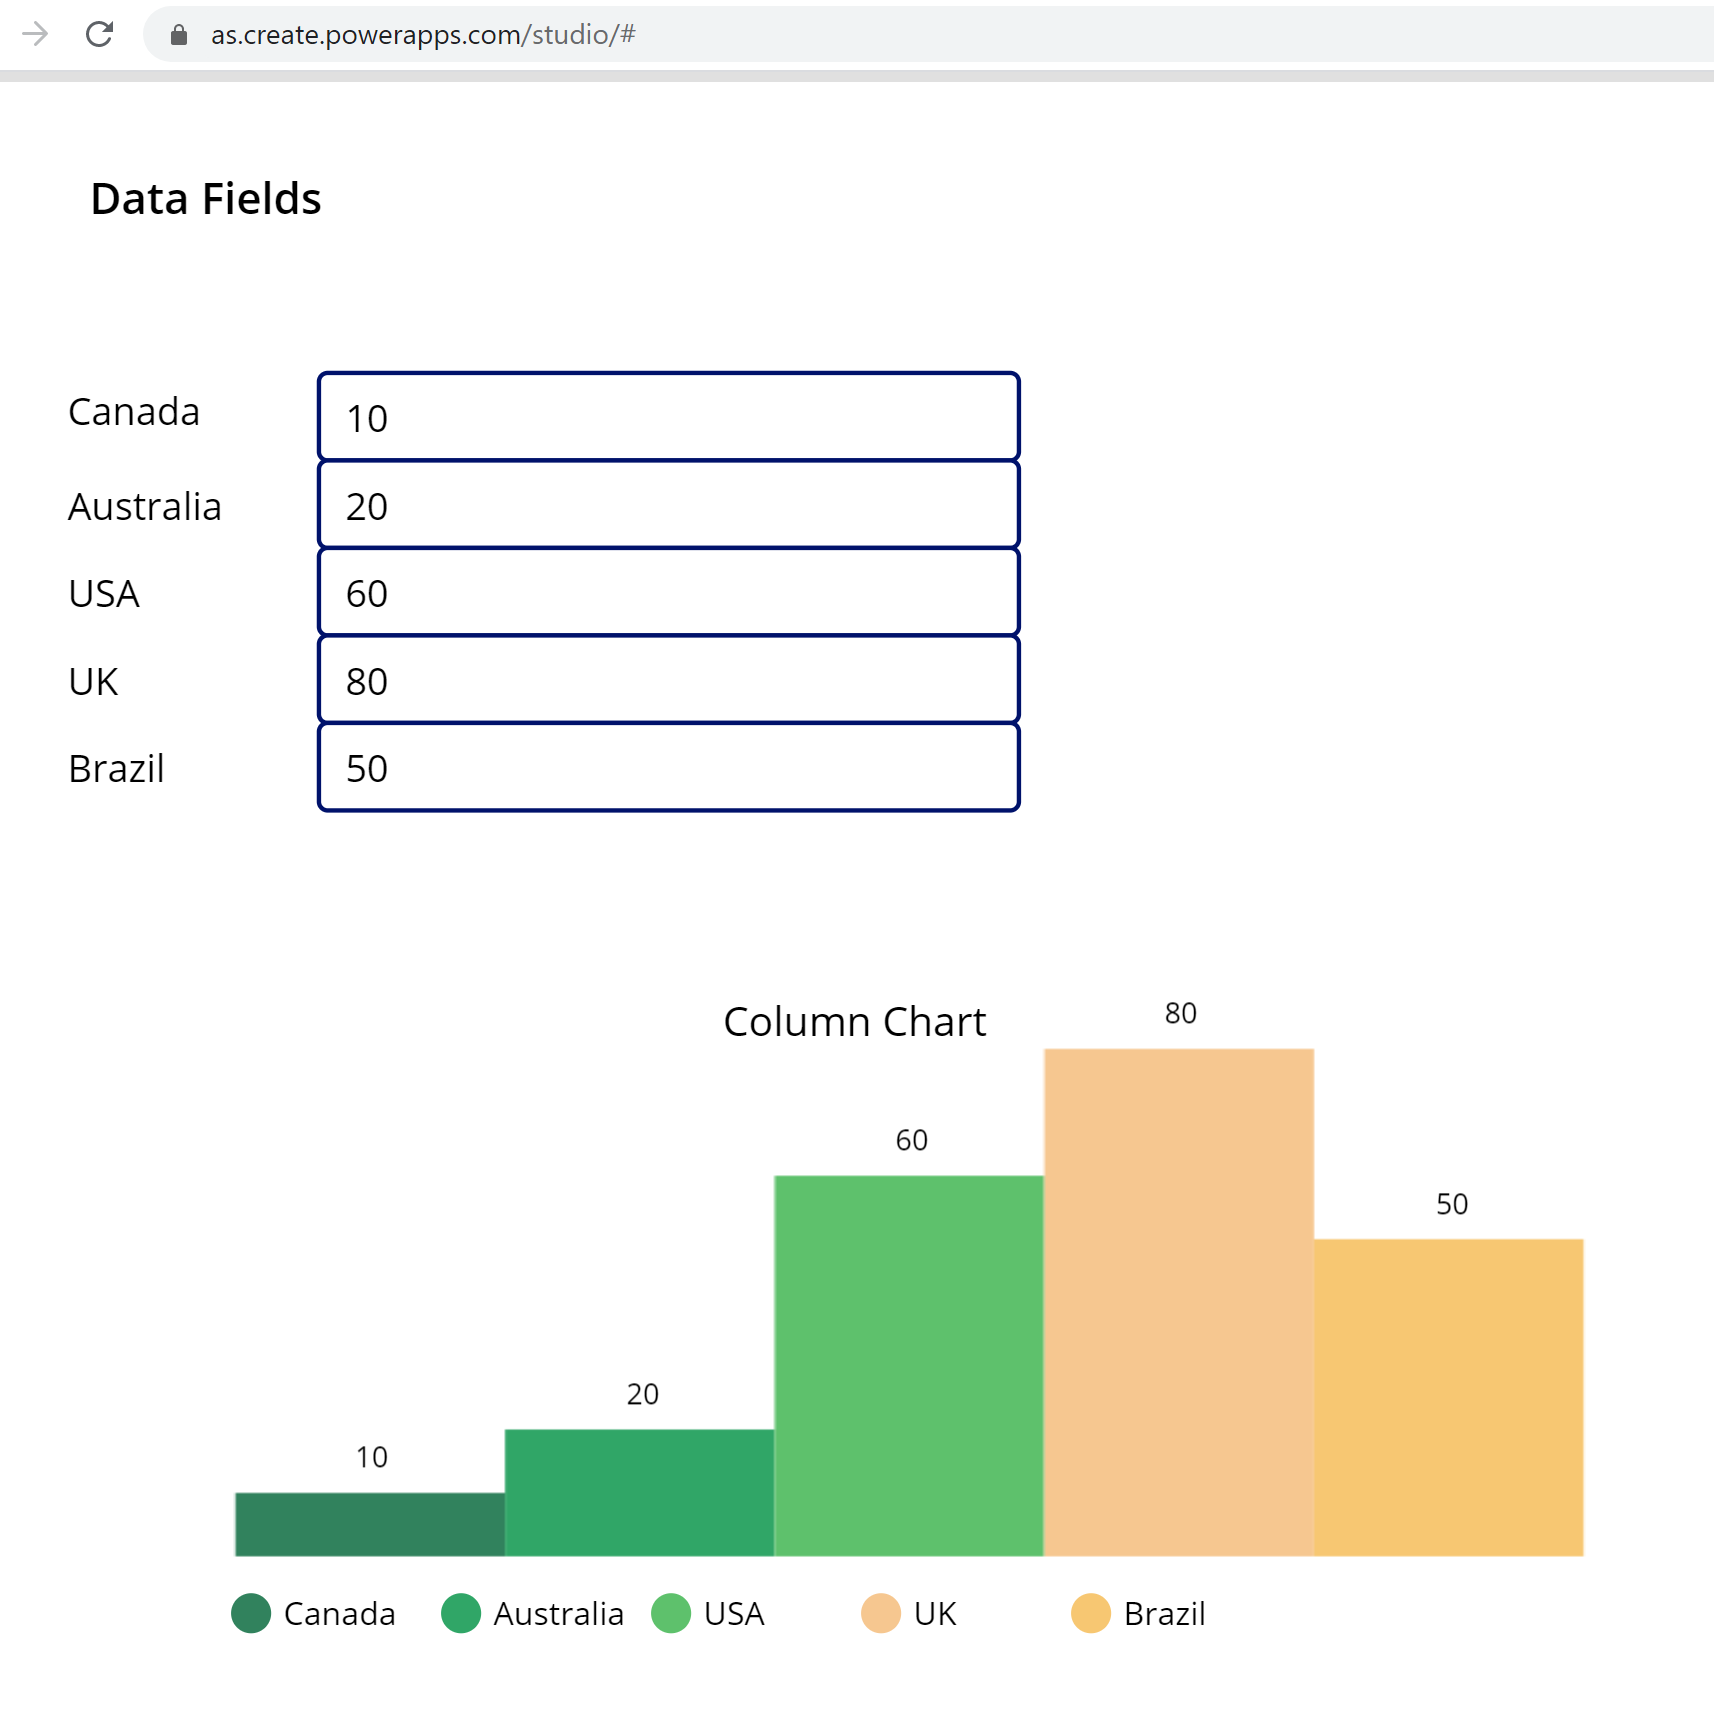The image size is (1714, 1712).
Task: Select the USA legend swatch
Action: click(671, 1613)
